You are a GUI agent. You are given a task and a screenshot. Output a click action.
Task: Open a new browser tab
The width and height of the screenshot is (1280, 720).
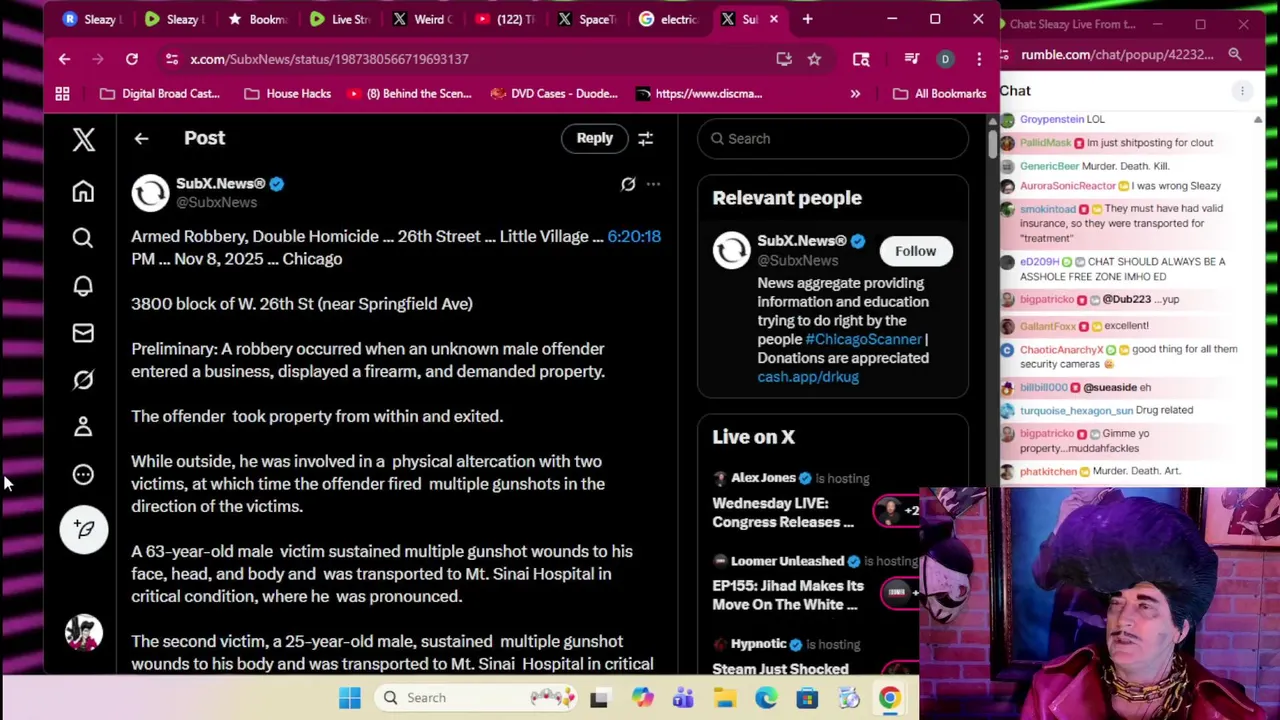(x=807, y=19)
